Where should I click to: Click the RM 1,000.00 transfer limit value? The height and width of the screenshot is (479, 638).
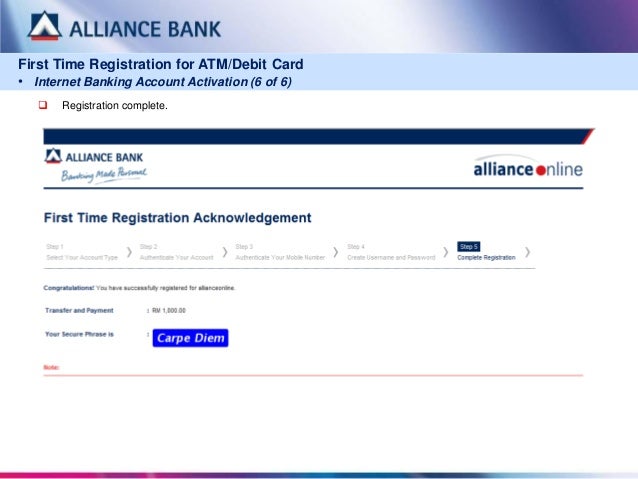168,311
